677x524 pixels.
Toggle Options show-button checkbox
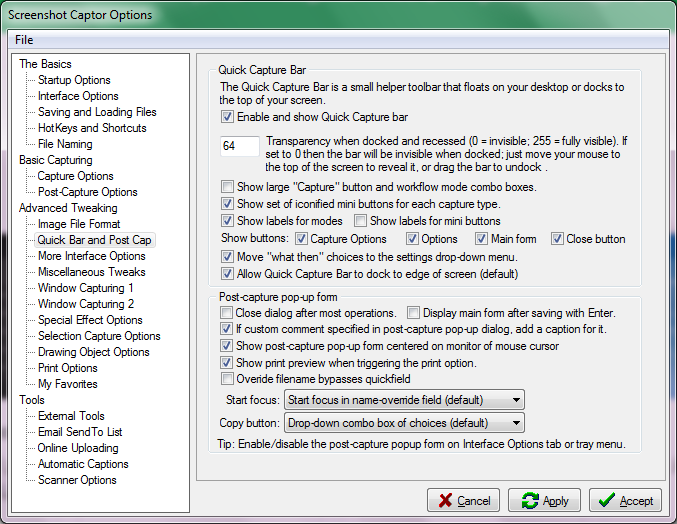[412, 239]
